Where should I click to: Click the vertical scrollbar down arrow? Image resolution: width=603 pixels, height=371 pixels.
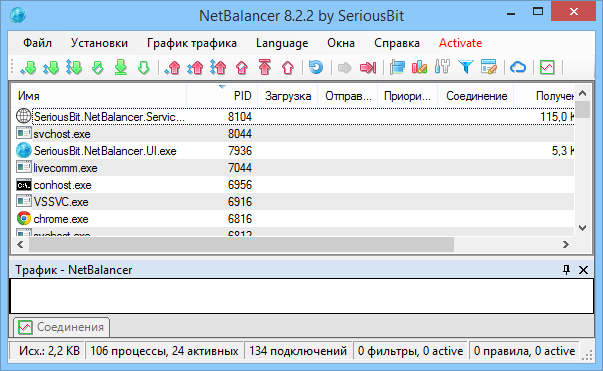[583, 228]
